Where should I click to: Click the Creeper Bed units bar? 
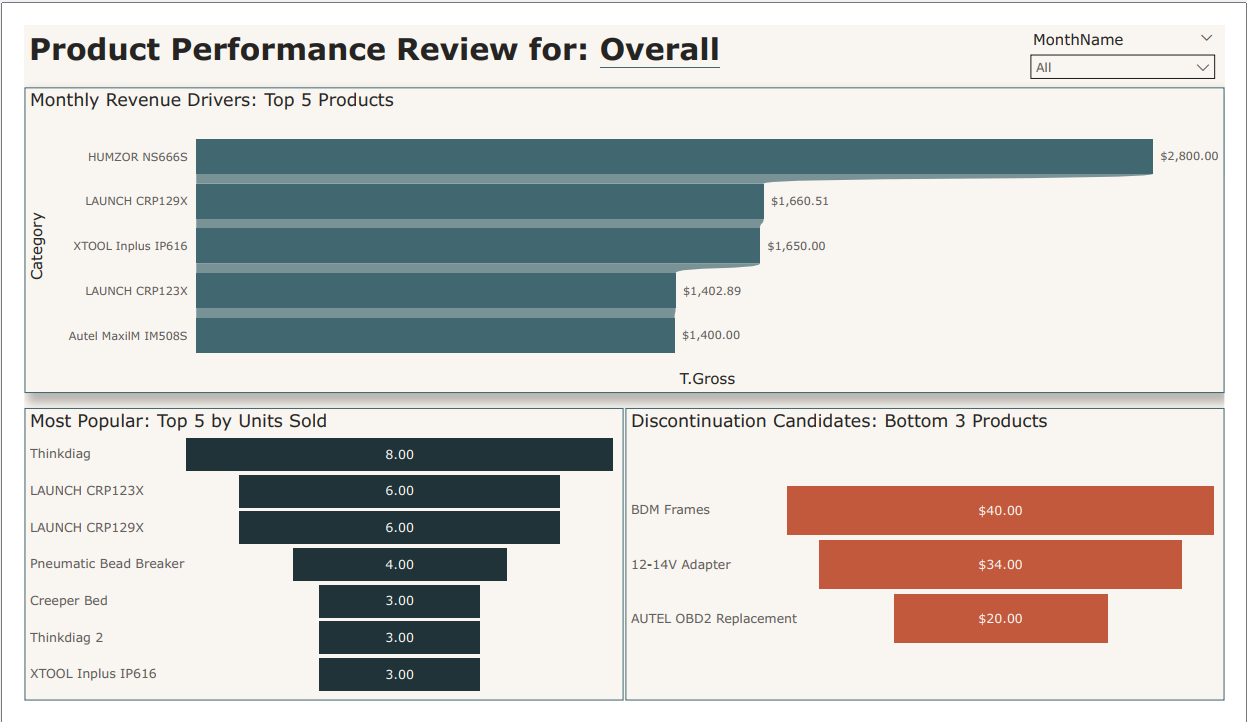point(399,600)
